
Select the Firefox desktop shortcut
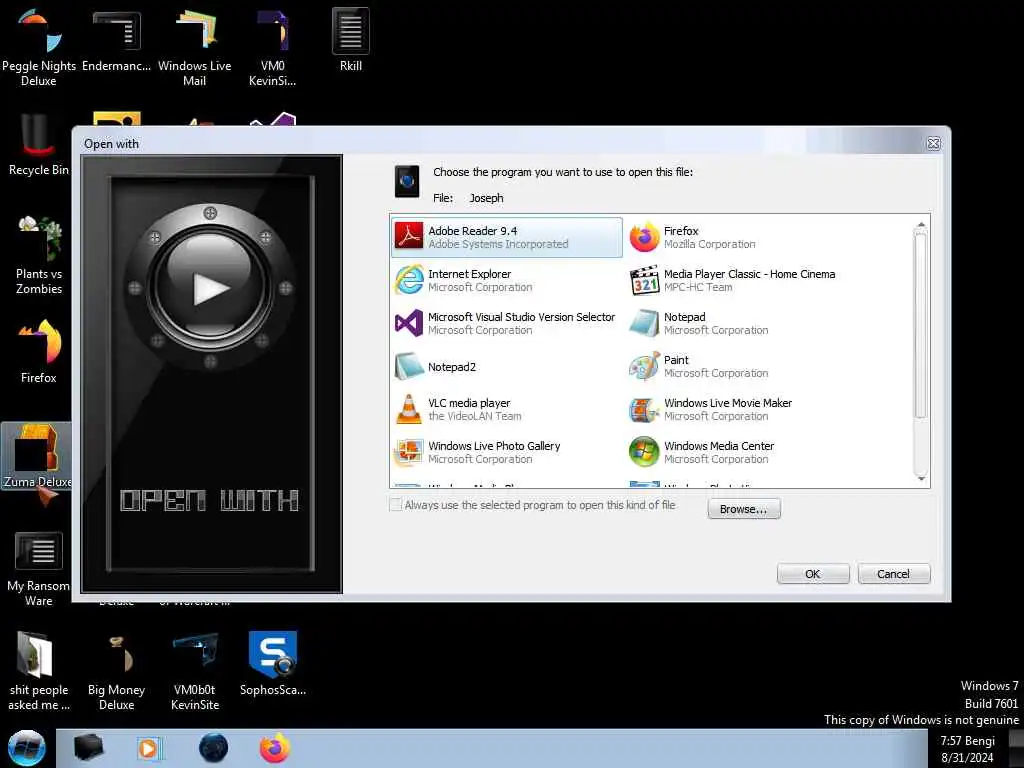pos(39,351)
